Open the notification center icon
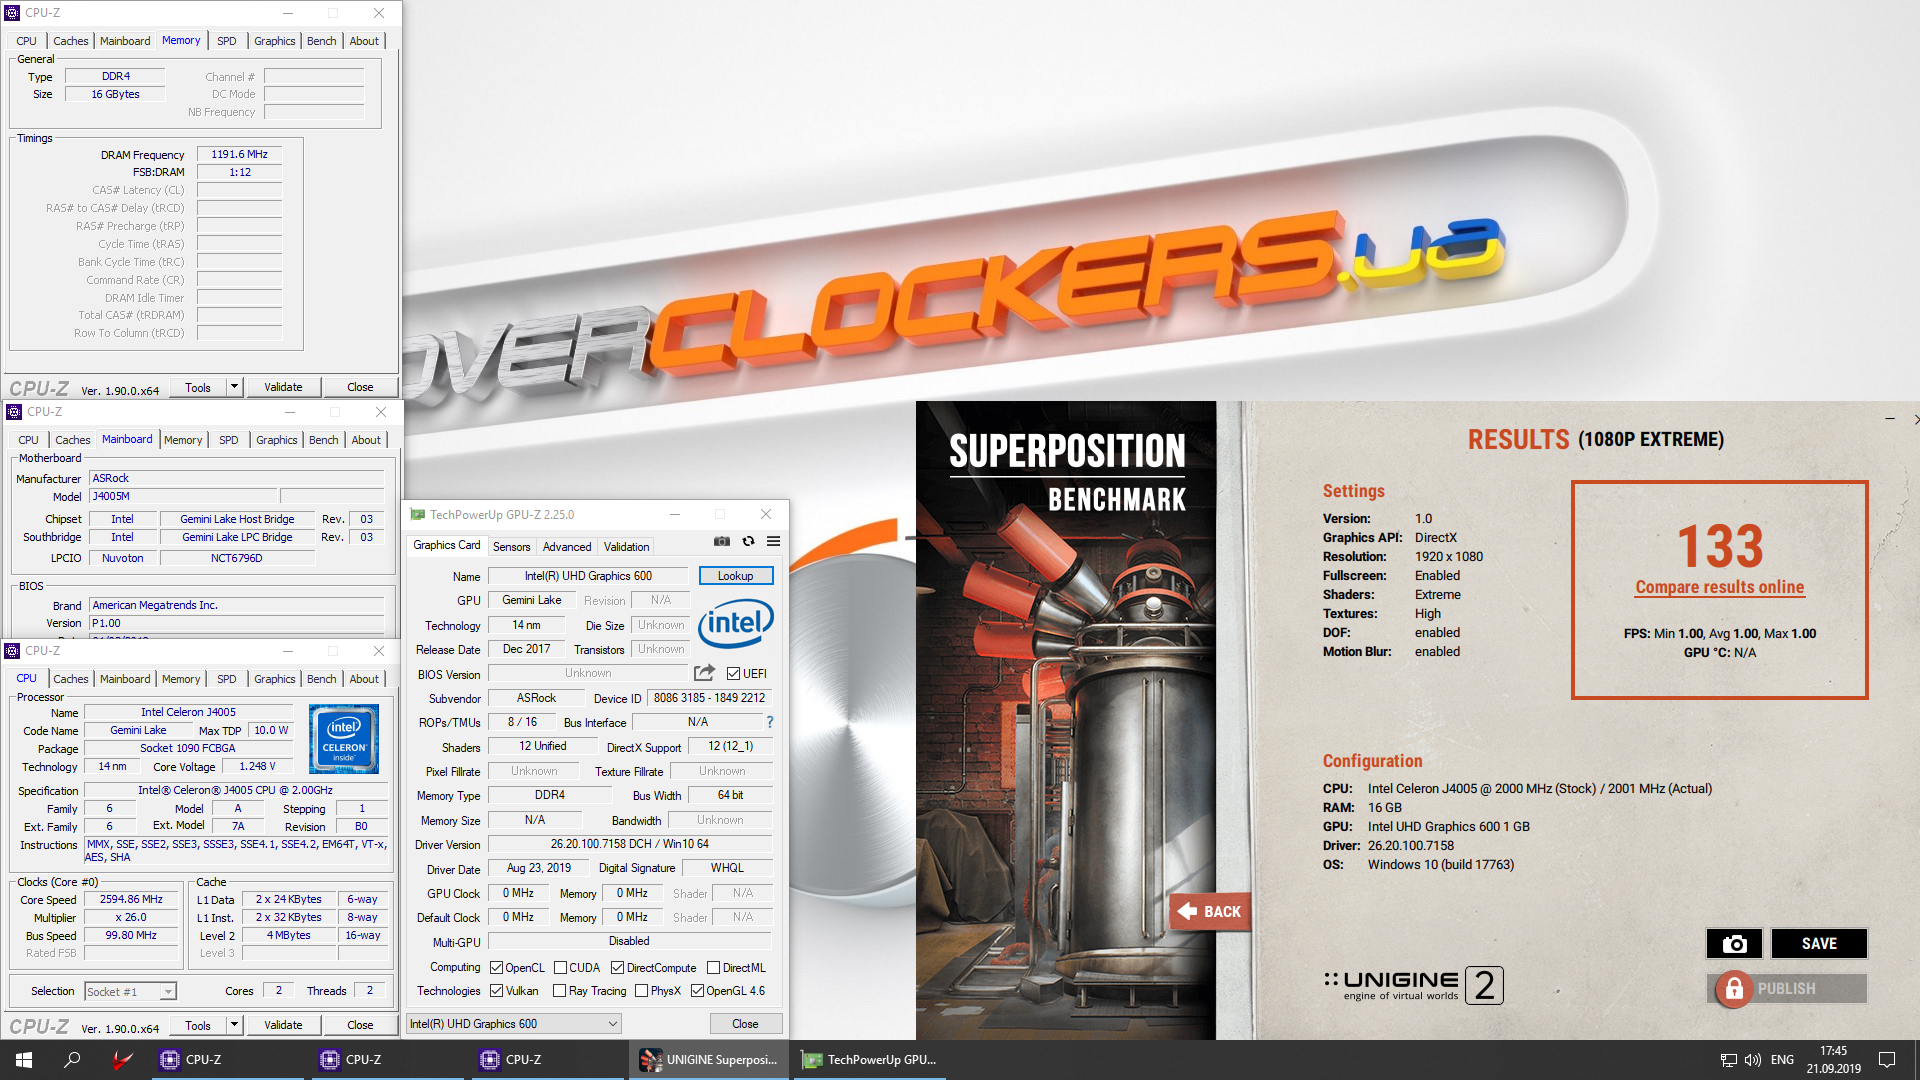1920x1080 pixels. 1887,1060
